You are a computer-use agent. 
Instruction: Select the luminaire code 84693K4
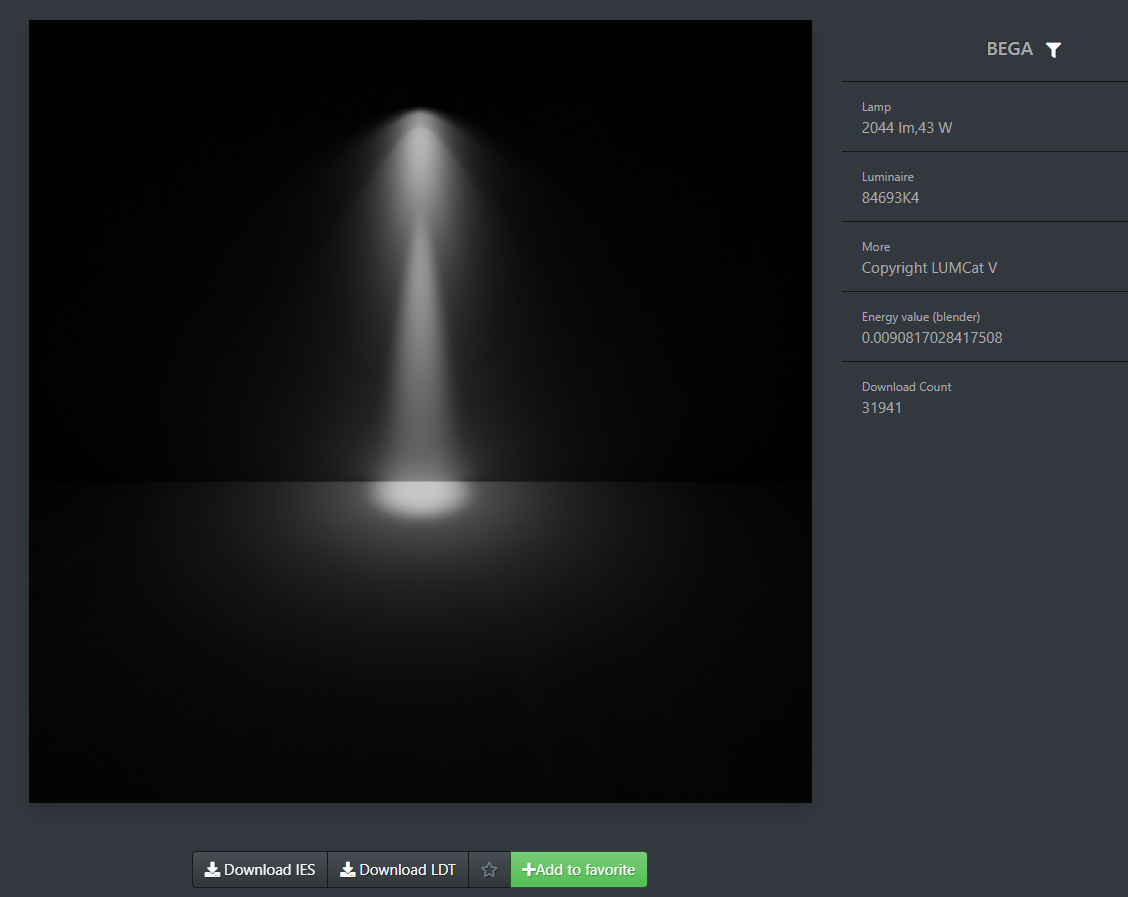coord(890,198)
